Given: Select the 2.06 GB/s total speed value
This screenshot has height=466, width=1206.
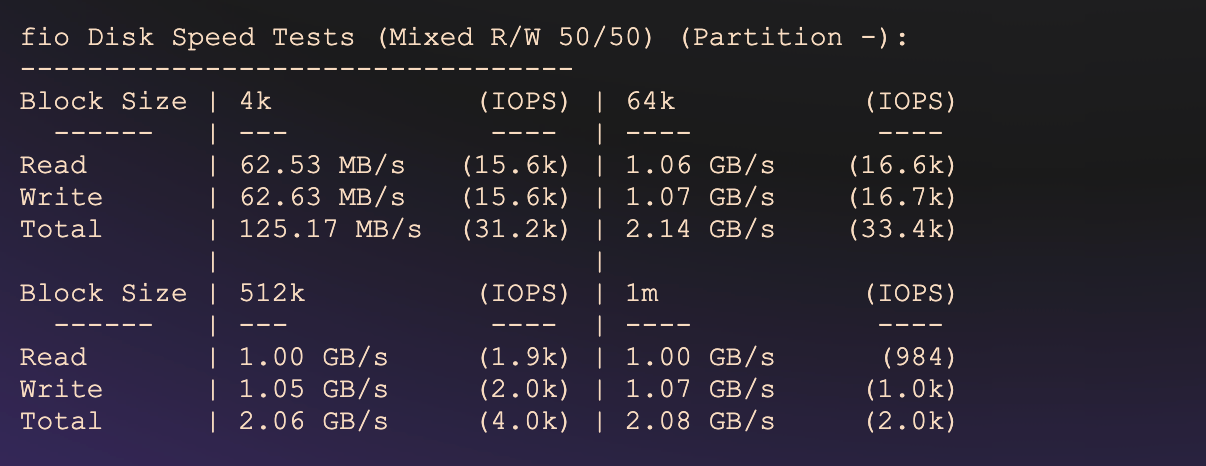Looking at the screenshot, I should (314, 421).
